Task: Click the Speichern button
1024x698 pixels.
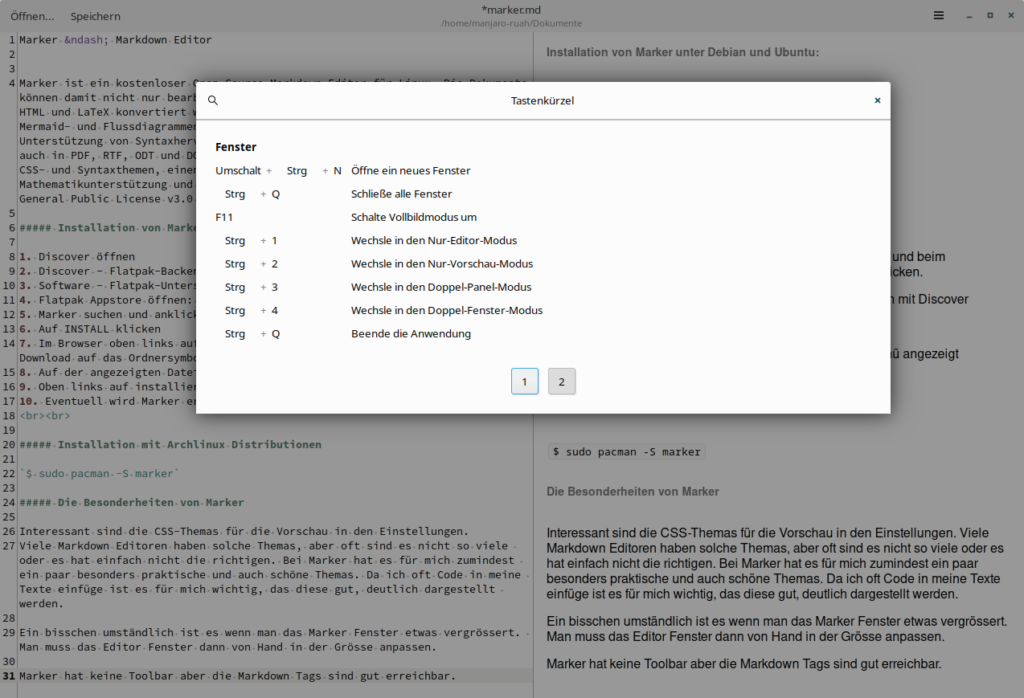Action: [95, 16]
